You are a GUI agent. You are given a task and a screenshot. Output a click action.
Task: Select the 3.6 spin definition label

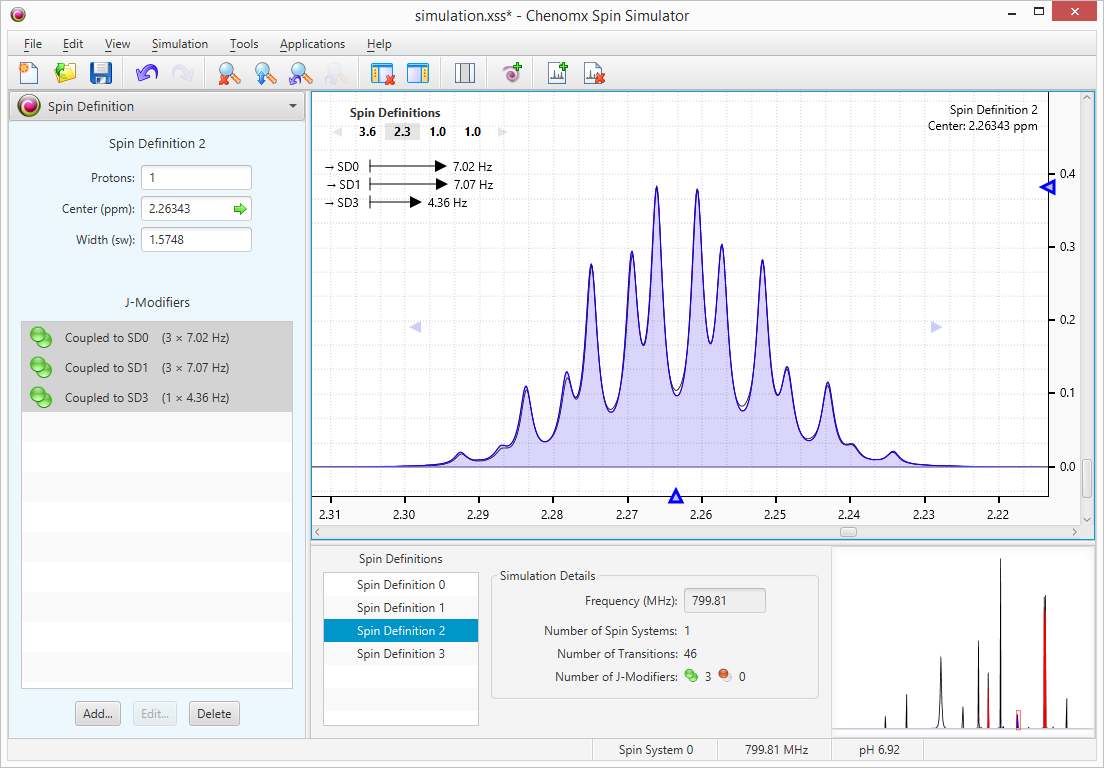click(x=367, y=132)
